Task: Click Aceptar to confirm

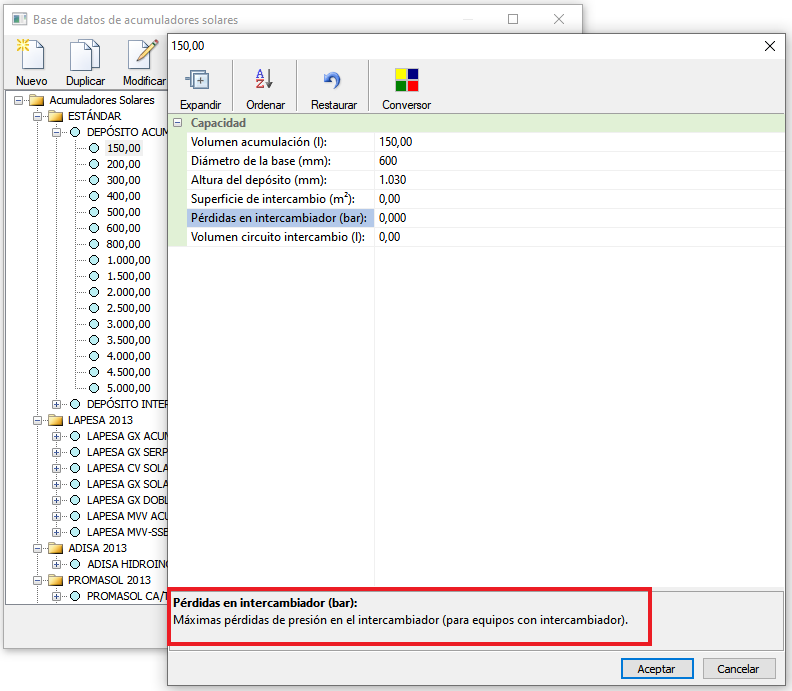Action: 657,669
